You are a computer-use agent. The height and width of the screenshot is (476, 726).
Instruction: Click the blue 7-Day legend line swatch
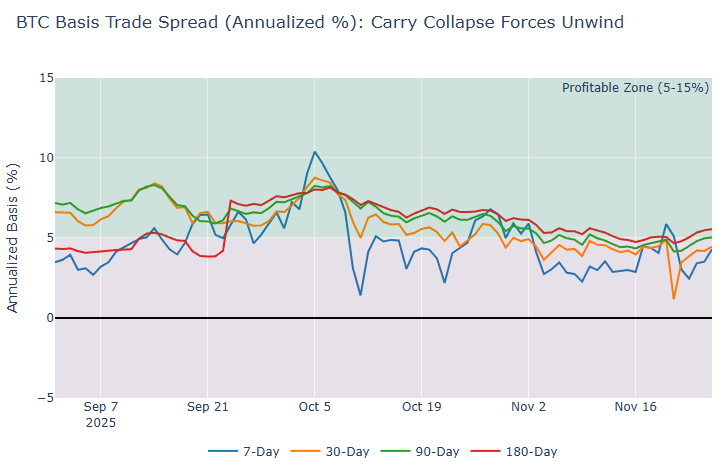(x=222, y=452)
